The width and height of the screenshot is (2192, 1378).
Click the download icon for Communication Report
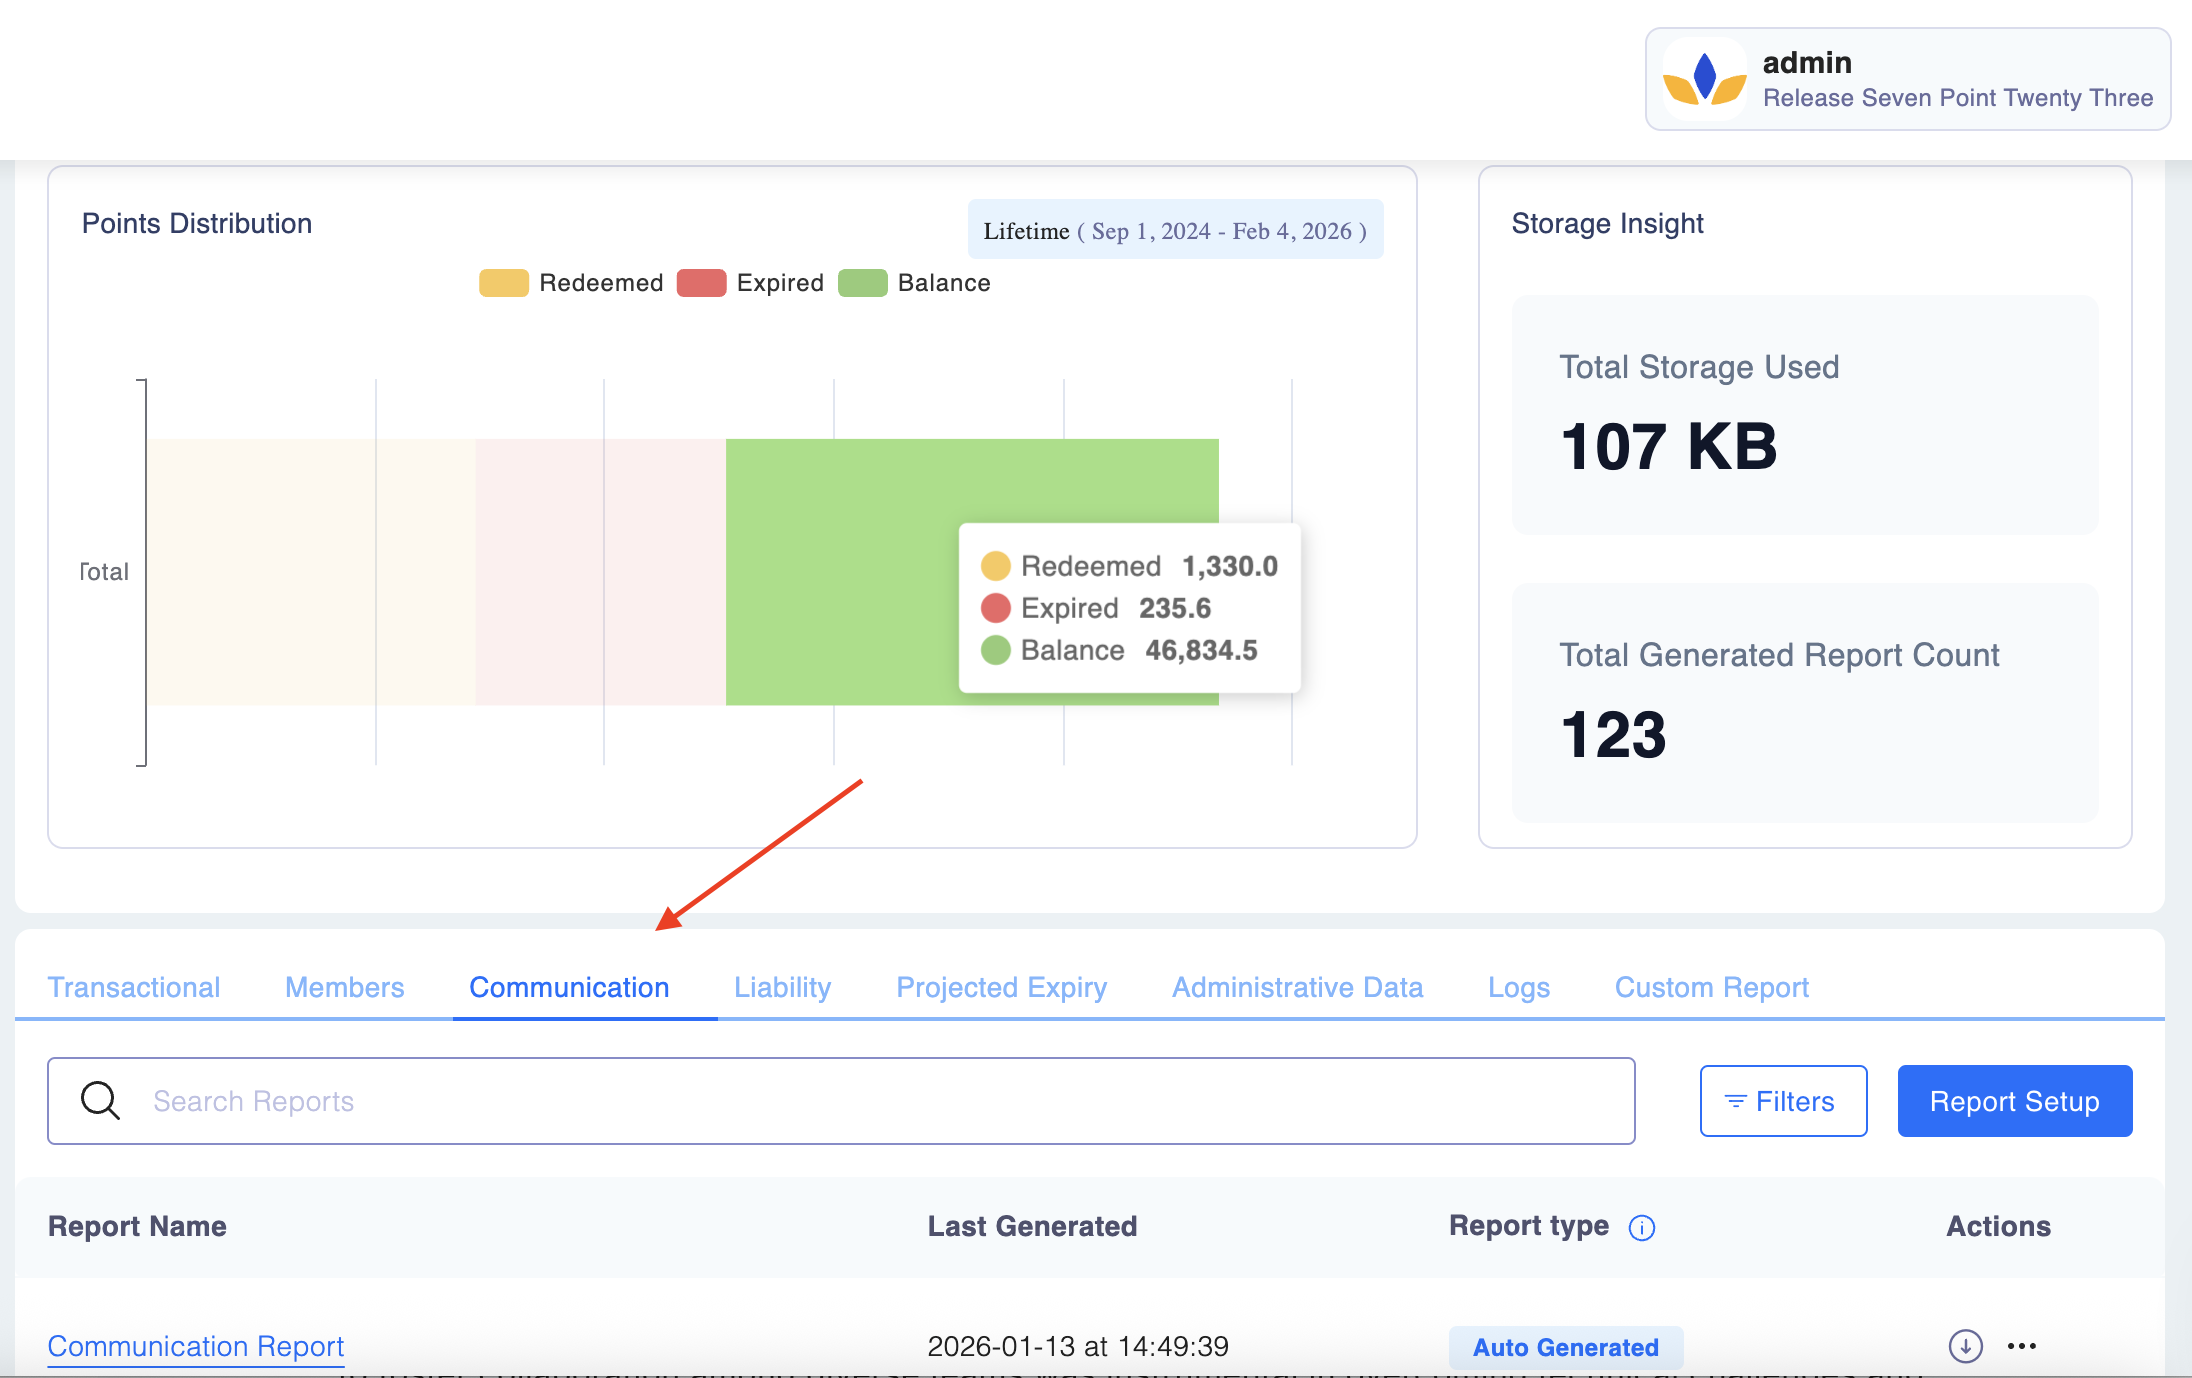[x=1965, y=1346]
